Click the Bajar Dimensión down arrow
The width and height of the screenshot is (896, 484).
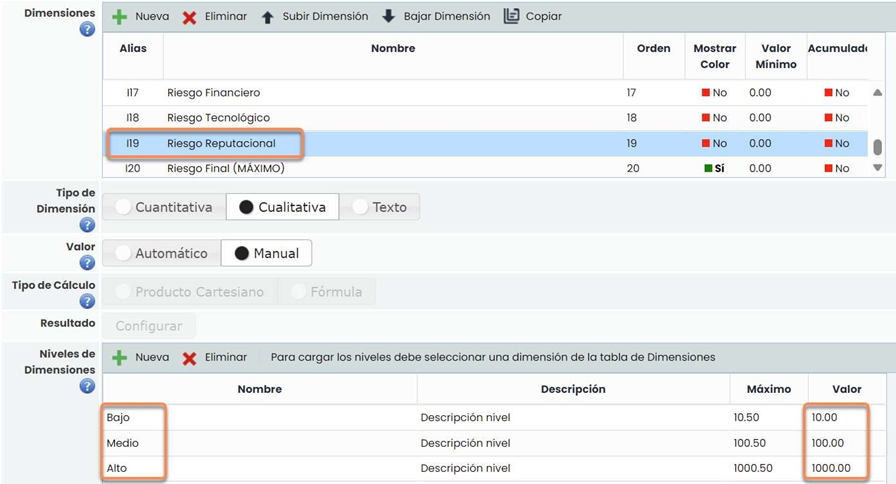click(389, 17)
